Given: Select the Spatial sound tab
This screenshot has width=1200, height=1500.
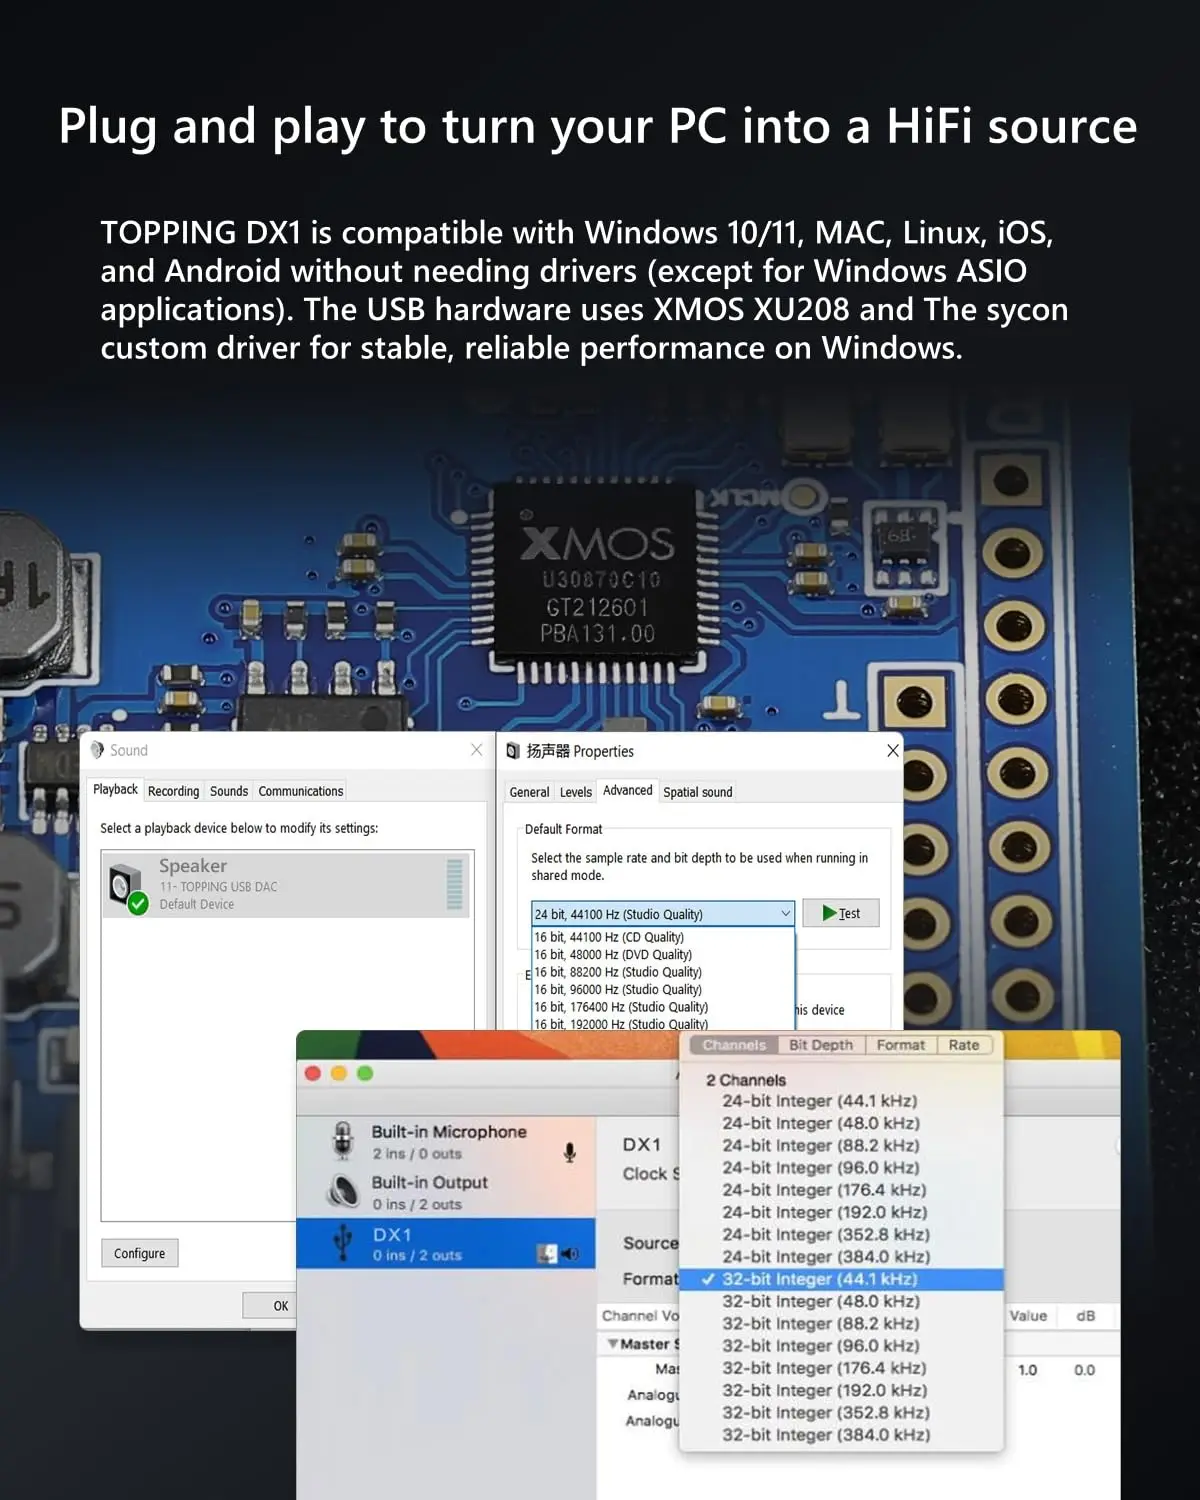Looking at the screenshot, I should click(697, 791).
